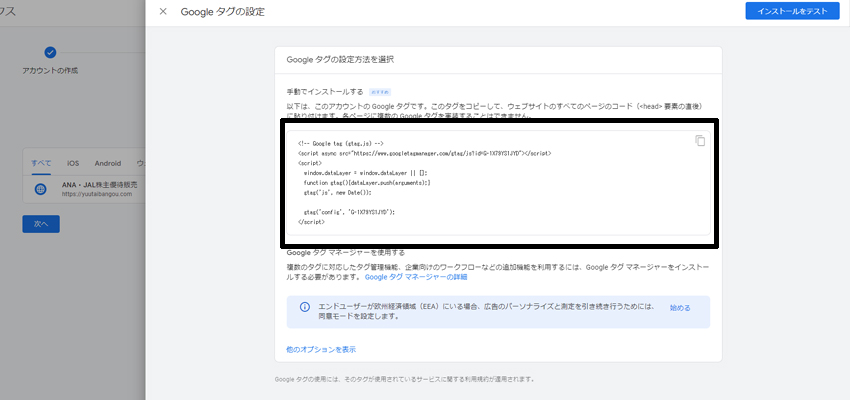The height and width of the screenshot is (400, 850).
Task: Click the Google タグ マネージャーを使用する heading
Action: coord(345,253)
